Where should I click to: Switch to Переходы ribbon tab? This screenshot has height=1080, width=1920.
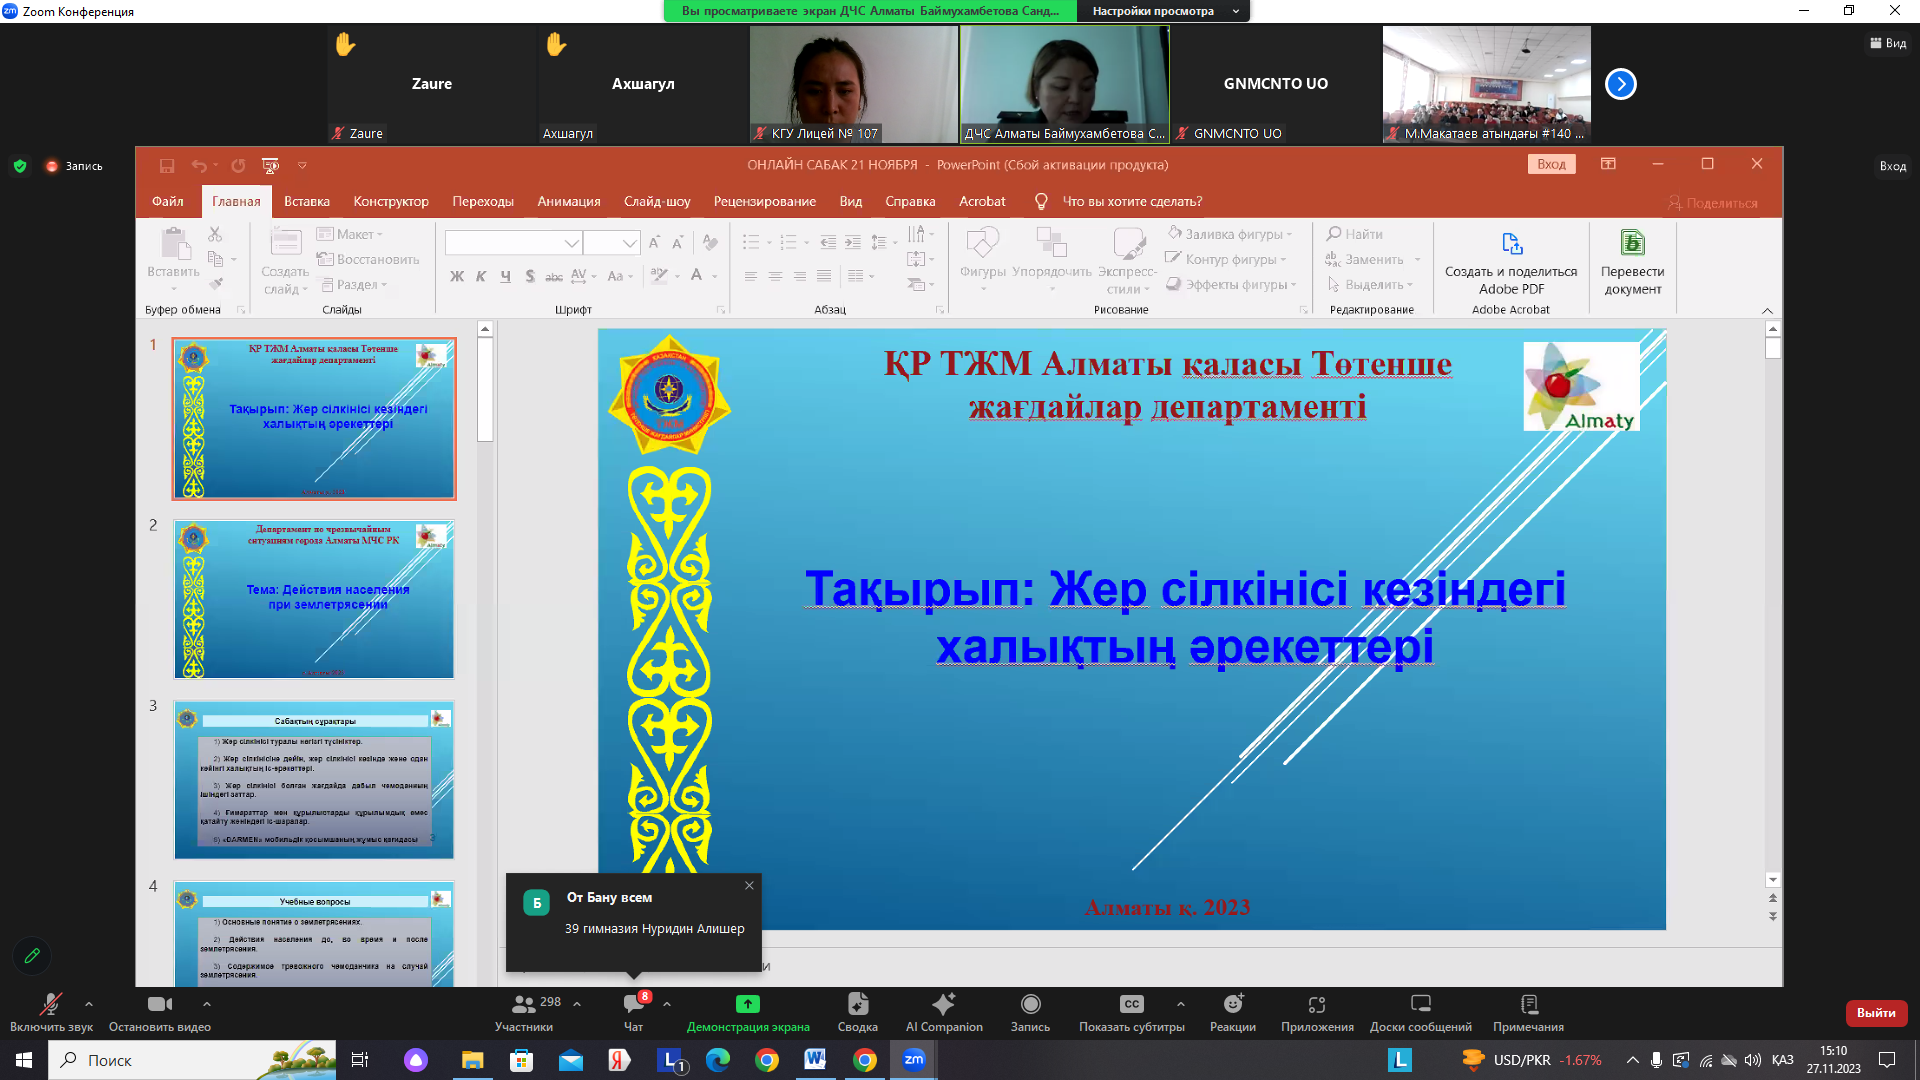483,201
